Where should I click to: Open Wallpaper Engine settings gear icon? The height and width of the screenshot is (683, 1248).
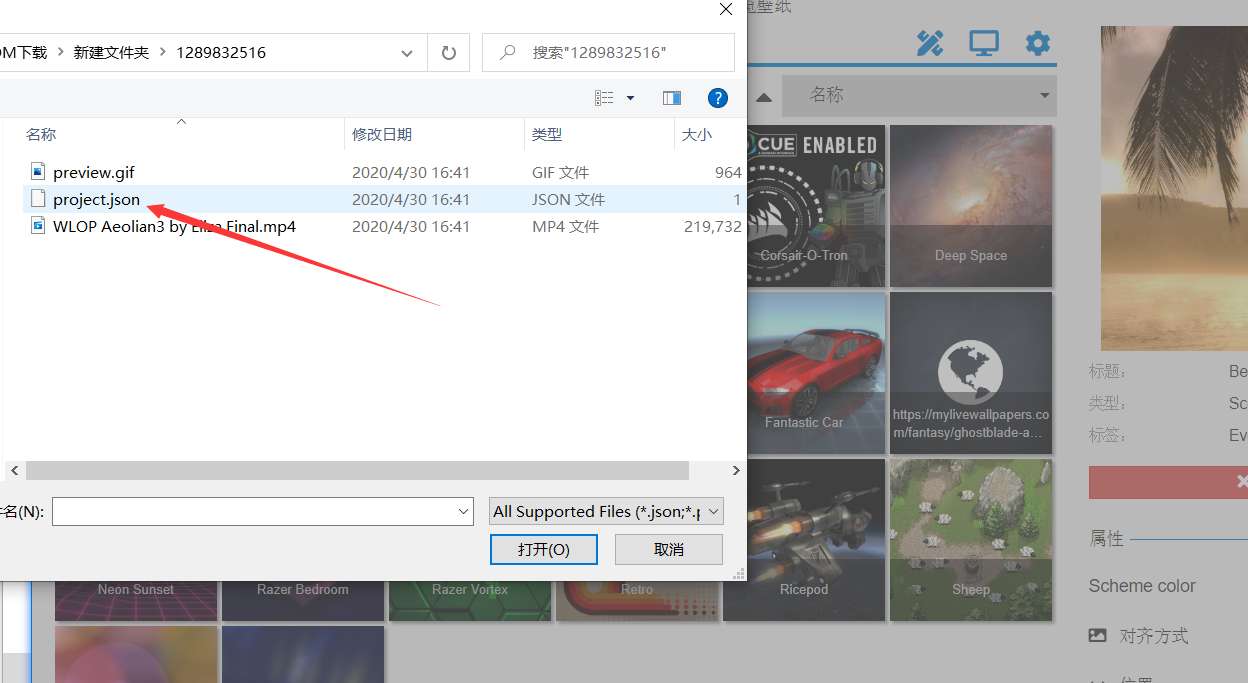click(1037, 43)
